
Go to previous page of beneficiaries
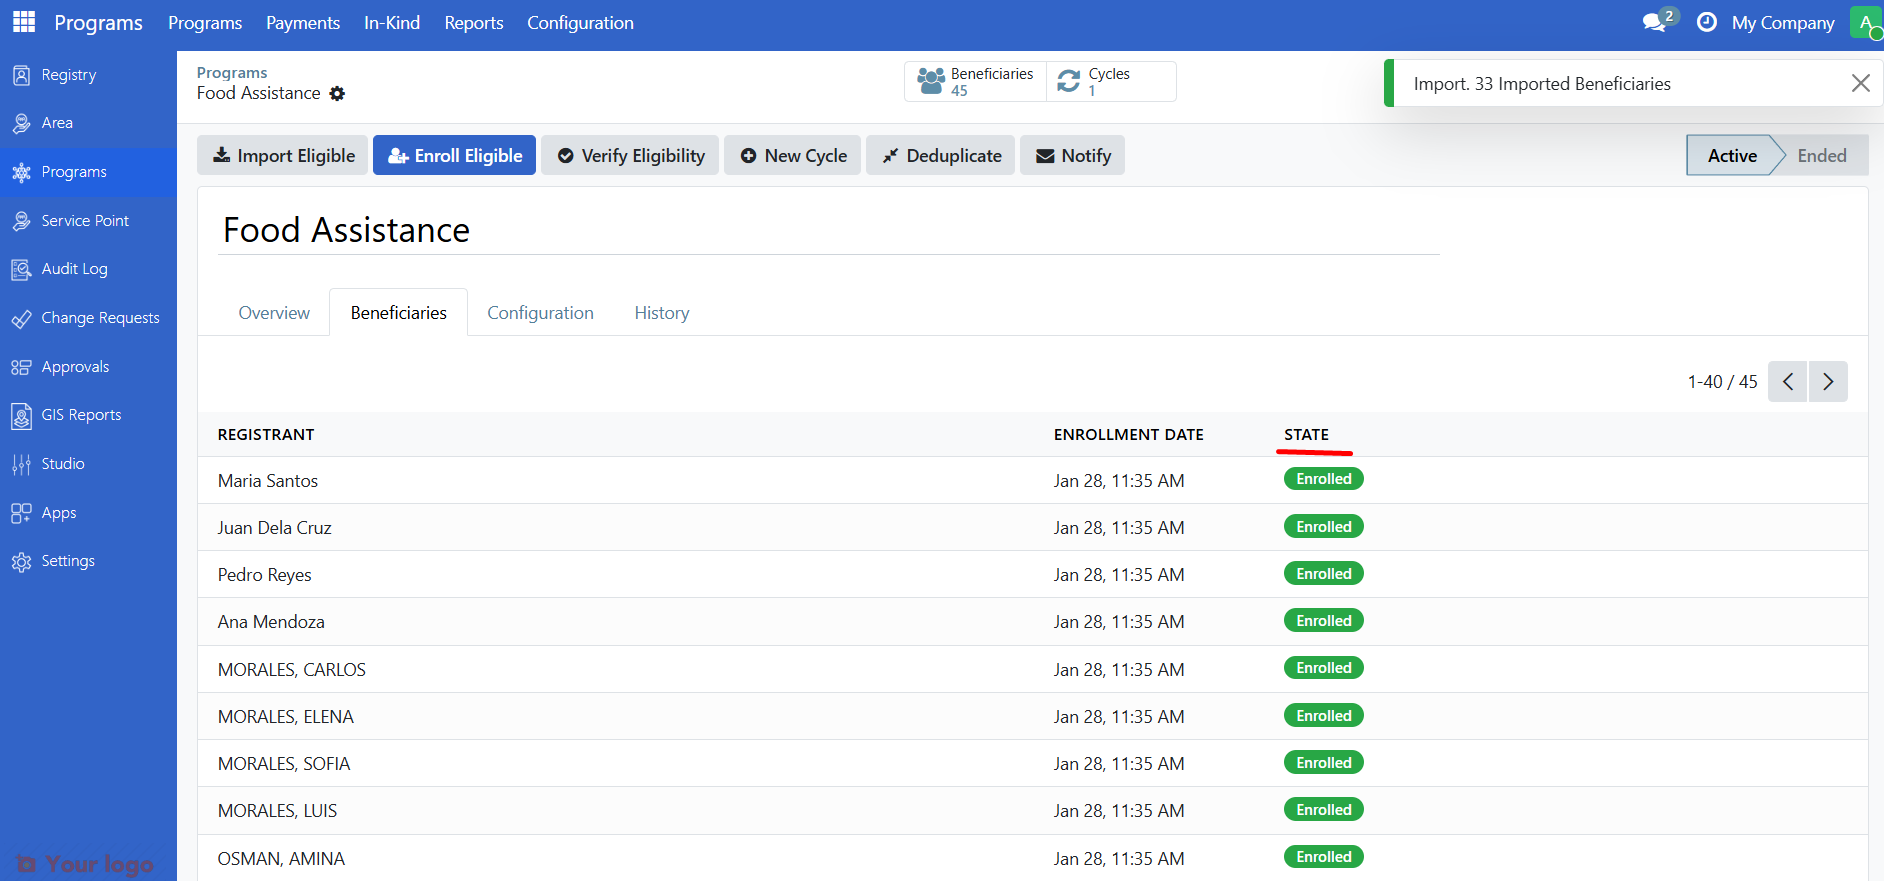[1787, 382]
